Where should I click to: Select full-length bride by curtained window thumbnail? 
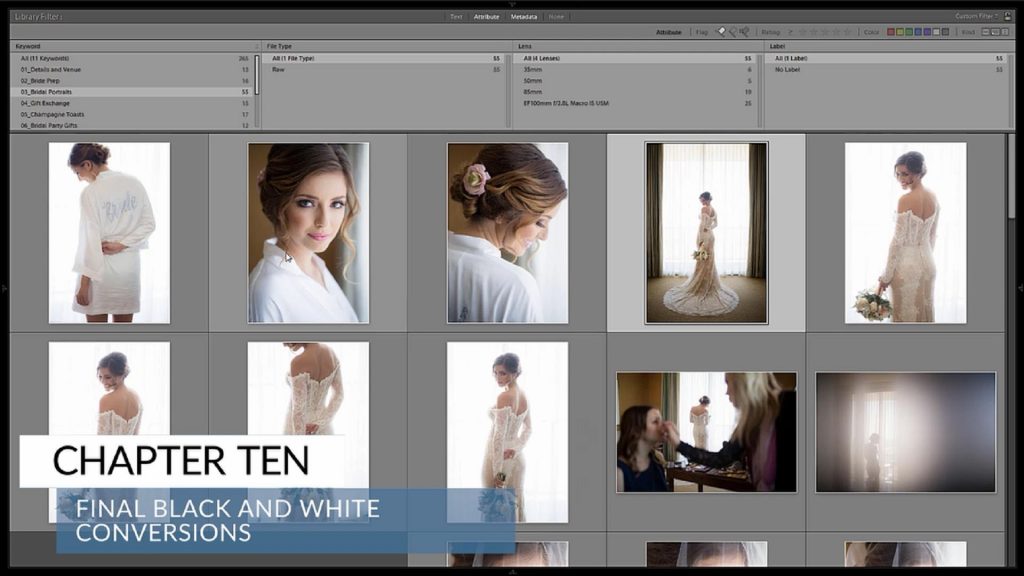[x=706, y=233]
